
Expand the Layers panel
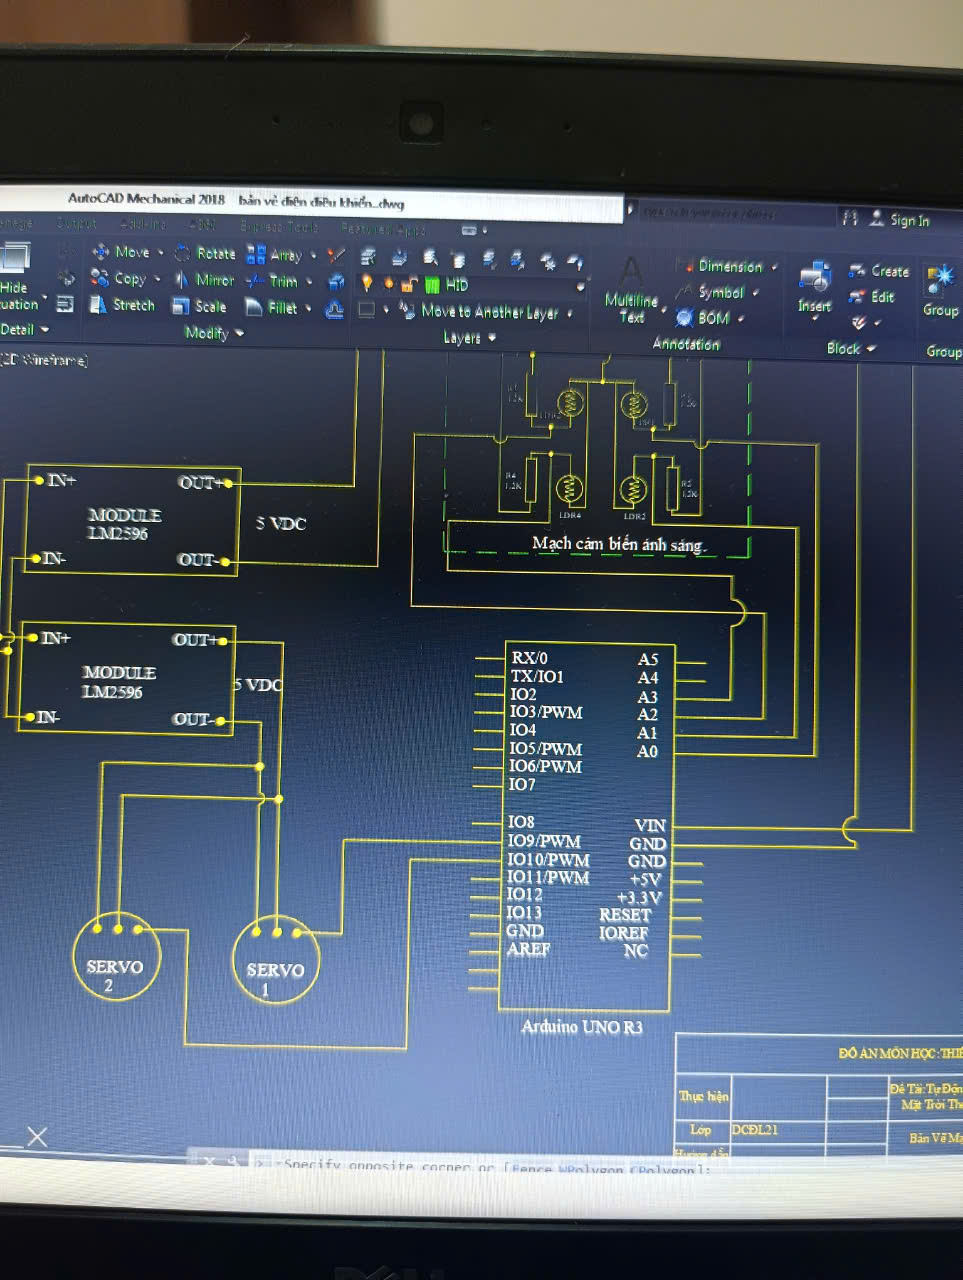pyautogui.click(x=470, y=338)
